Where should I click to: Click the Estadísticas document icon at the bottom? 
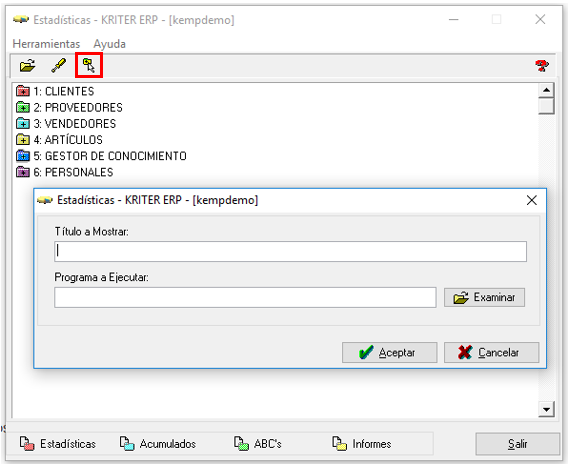pos(27,443)
